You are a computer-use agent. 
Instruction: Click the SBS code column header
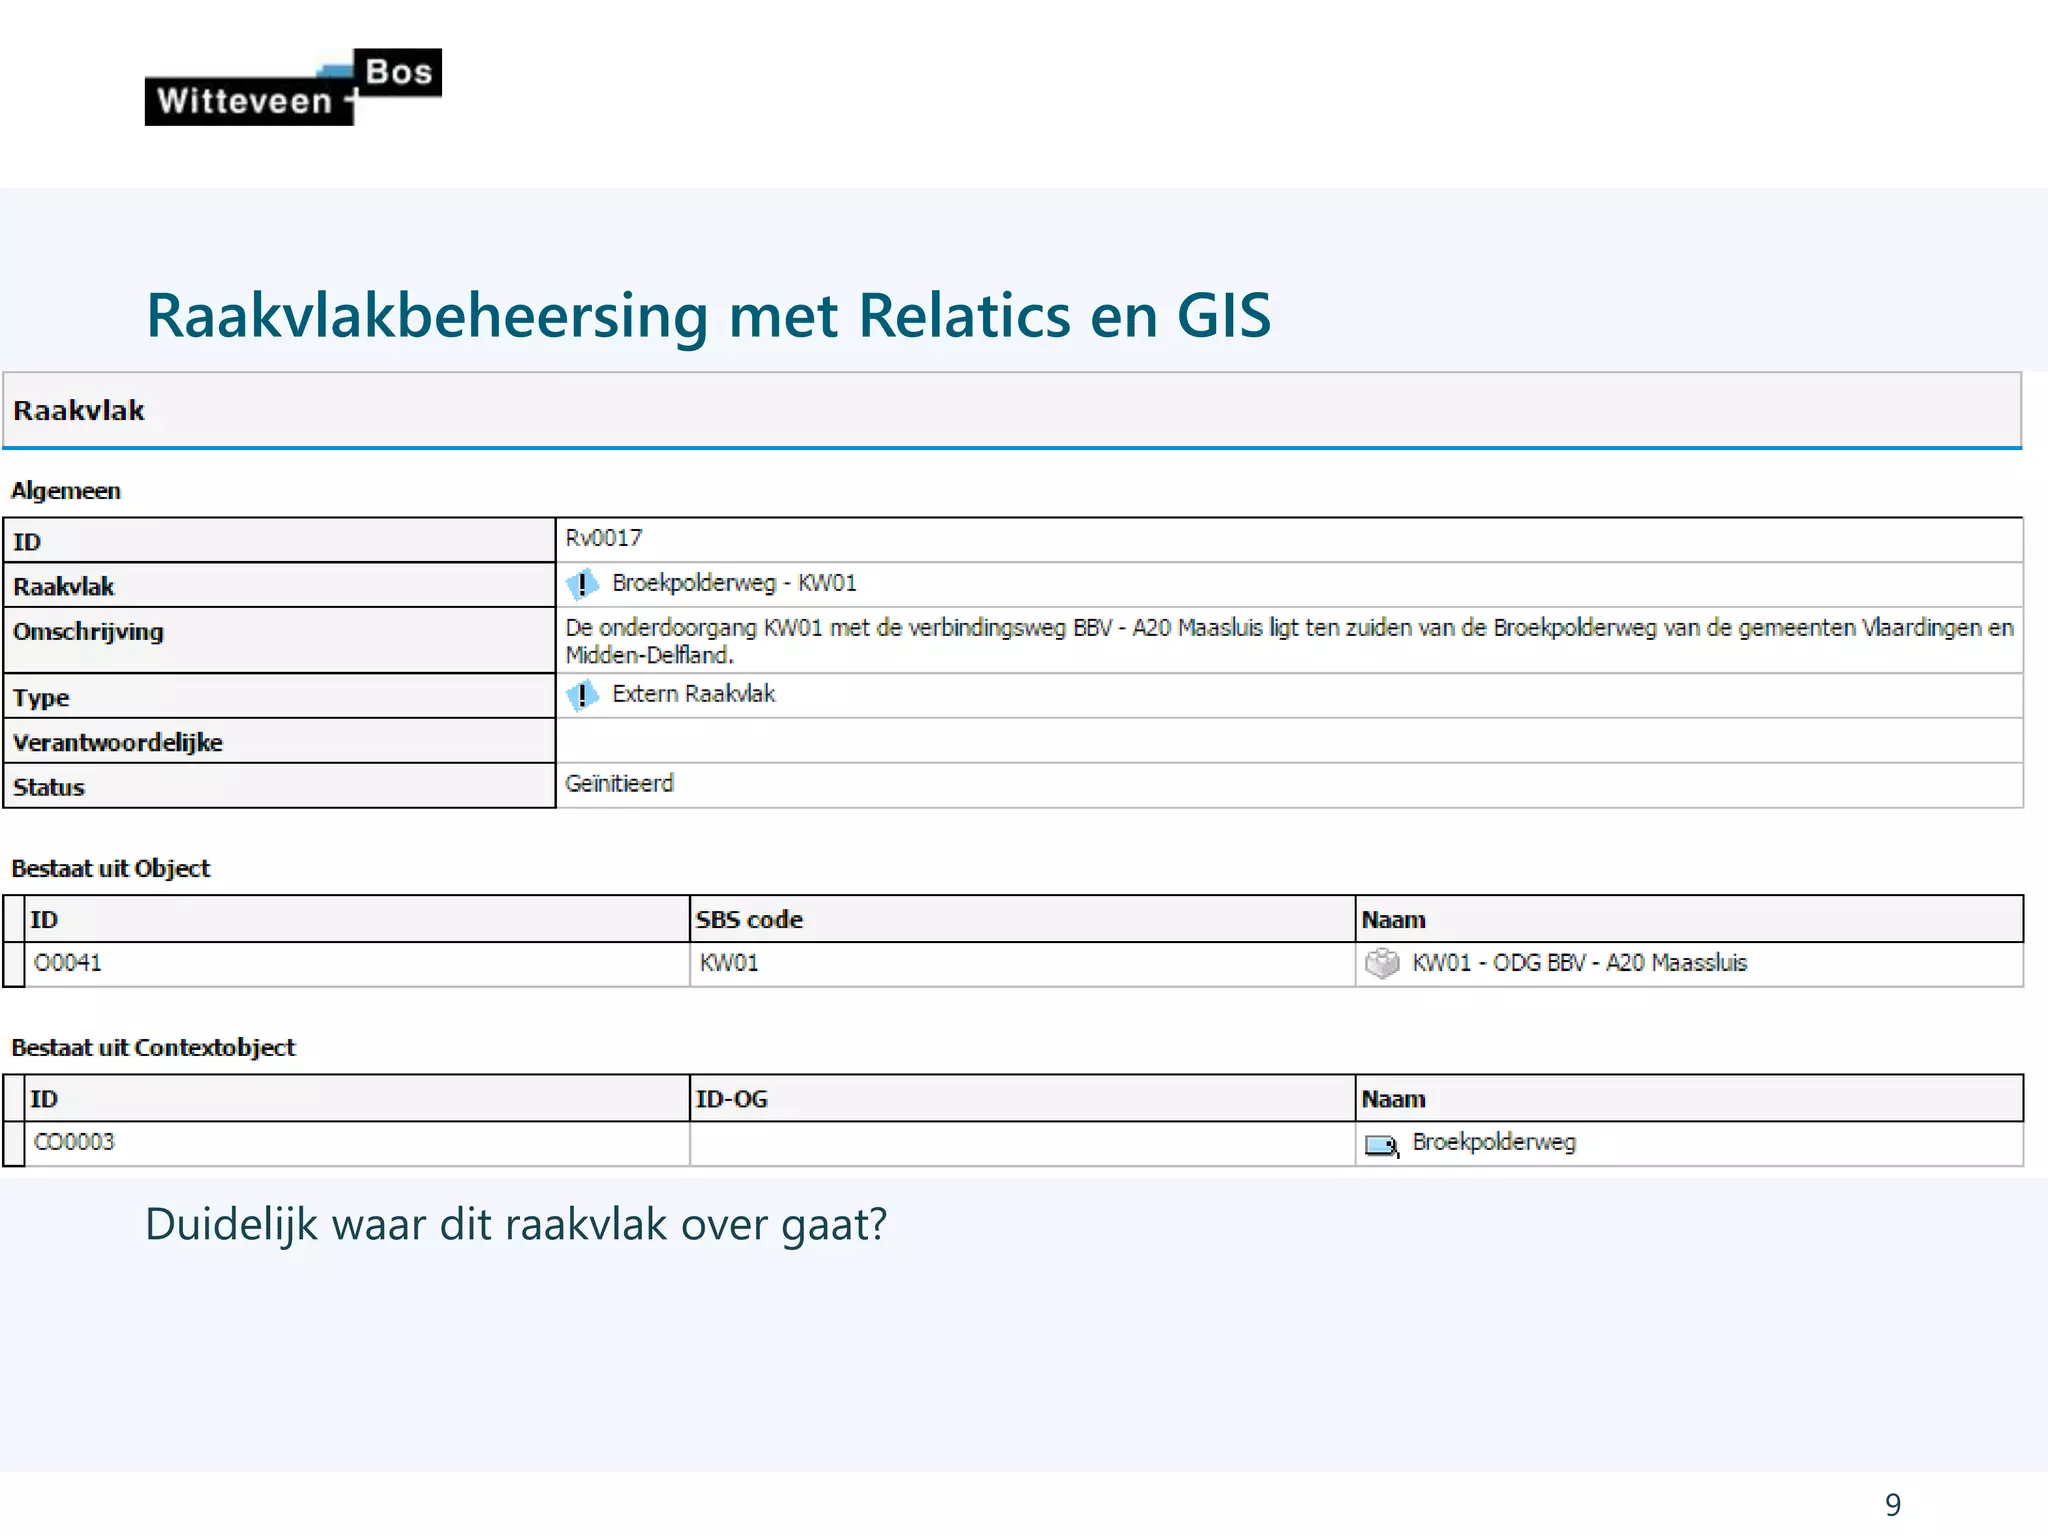click(1022, 919)
